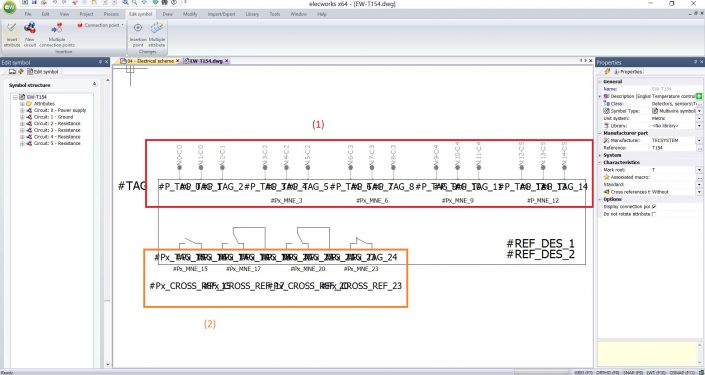
Task: Toggle the Display connection points checkbox
Action: pyautogui.click(x=654, y=206)
